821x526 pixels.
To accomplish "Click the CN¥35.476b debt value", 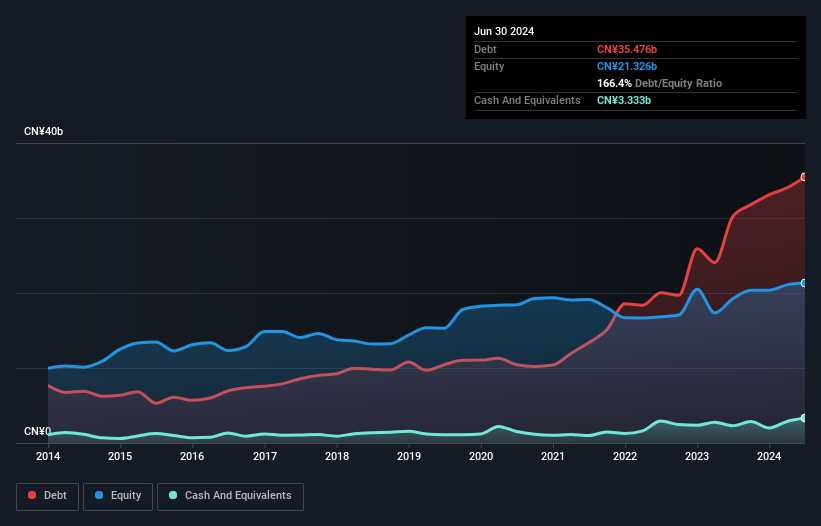I will pyautogui.click(x=627, y=49).
